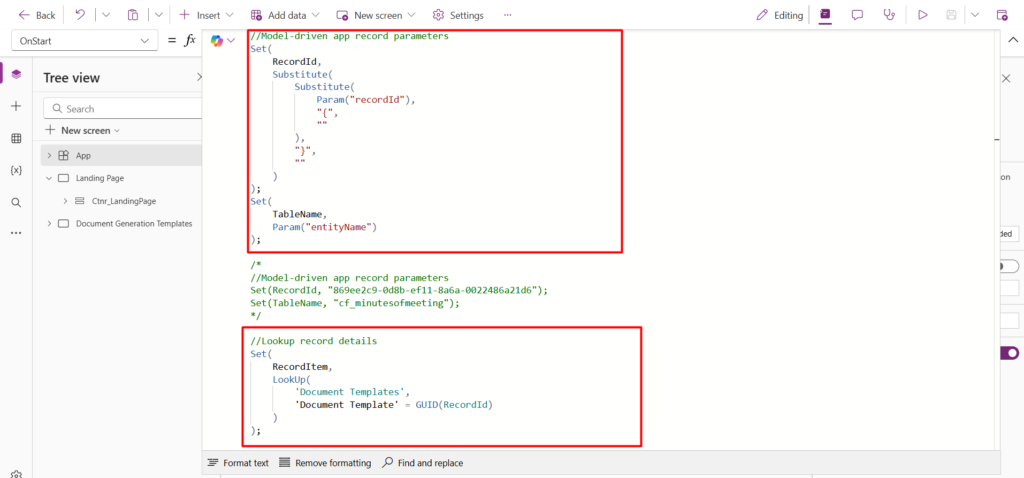Open the Add data menu
This screenshot has width=1024, height=478.
285,15
